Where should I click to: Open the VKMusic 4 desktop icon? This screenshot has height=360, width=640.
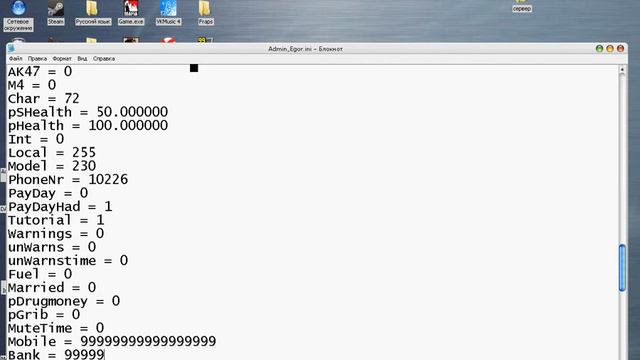[x=168, y=13]
